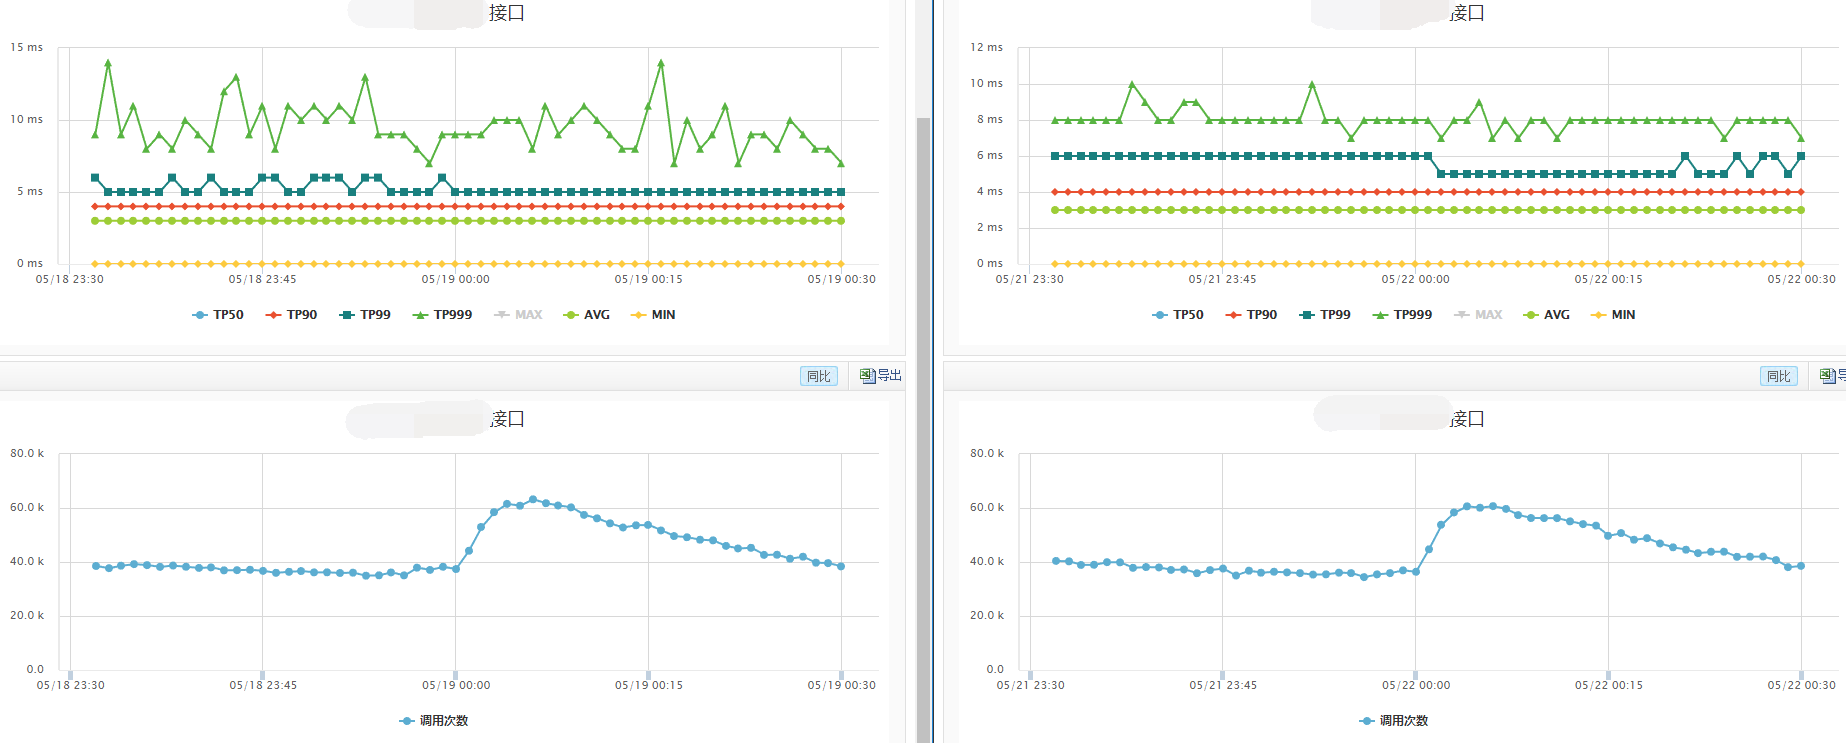Click 接口 title of the right call-count chart
The height and width of the screenshot is (743, 1846).
1467,419
